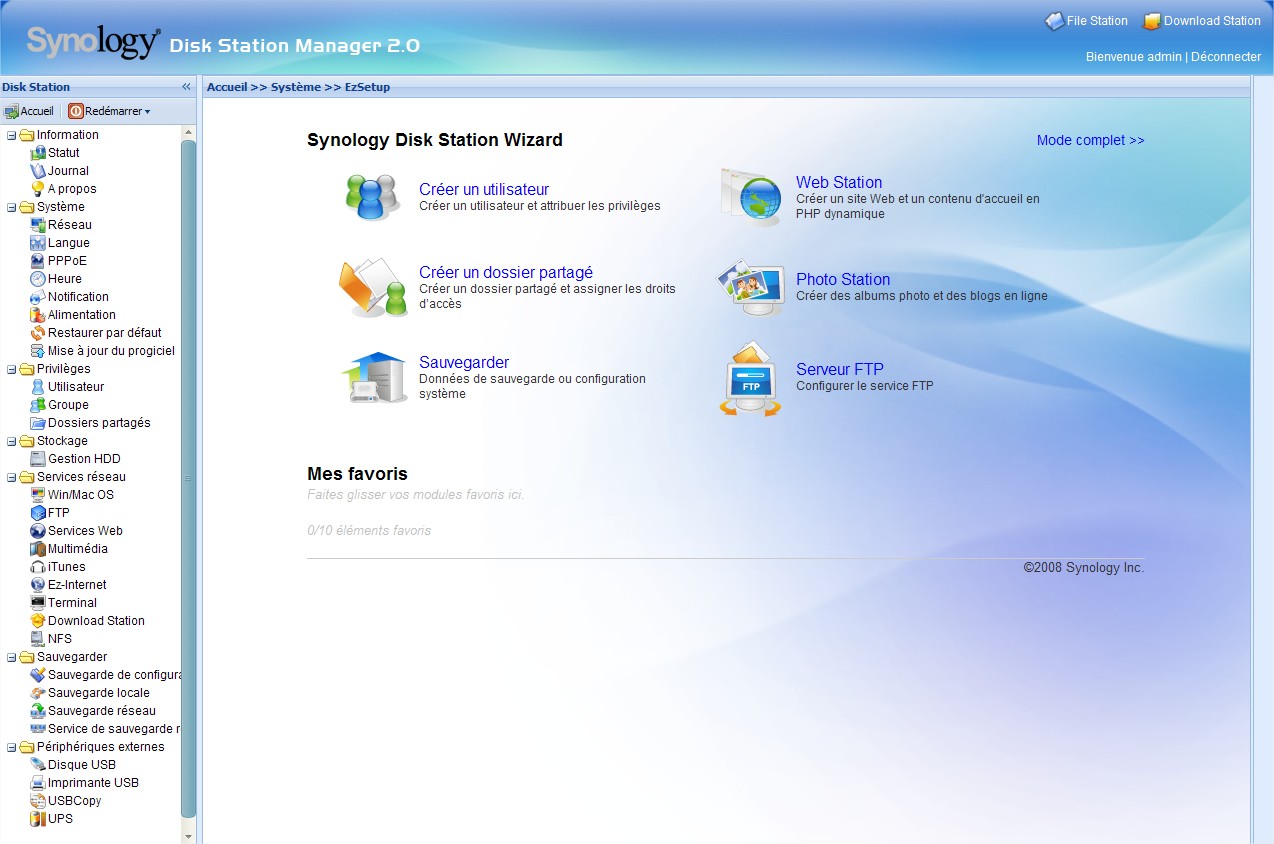Click the Heure clock icon

click(38, 279)
